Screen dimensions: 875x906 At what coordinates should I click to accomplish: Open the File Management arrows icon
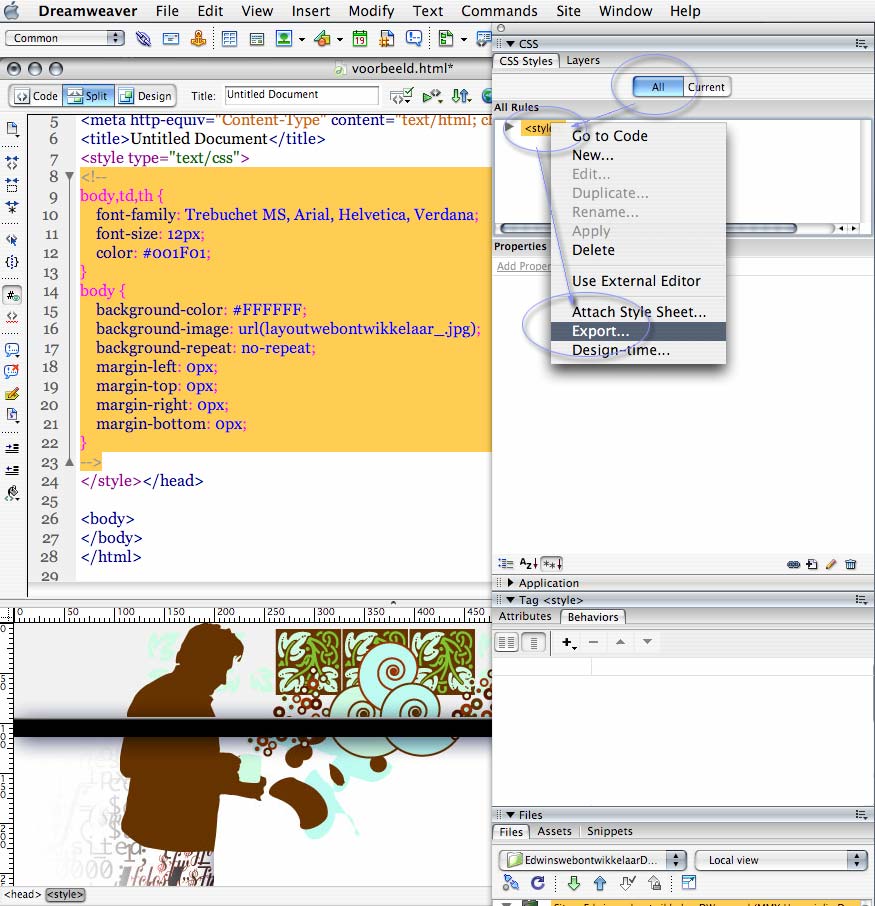click(461, 96)
